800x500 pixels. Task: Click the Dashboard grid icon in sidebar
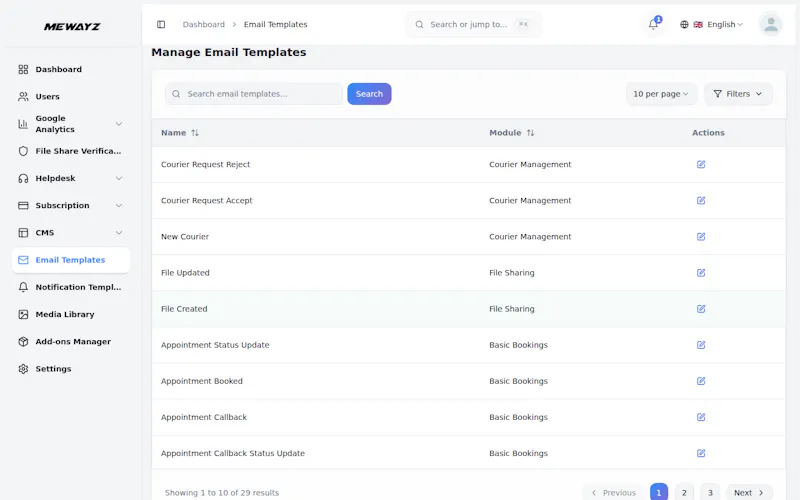click(x=23, y=69)
